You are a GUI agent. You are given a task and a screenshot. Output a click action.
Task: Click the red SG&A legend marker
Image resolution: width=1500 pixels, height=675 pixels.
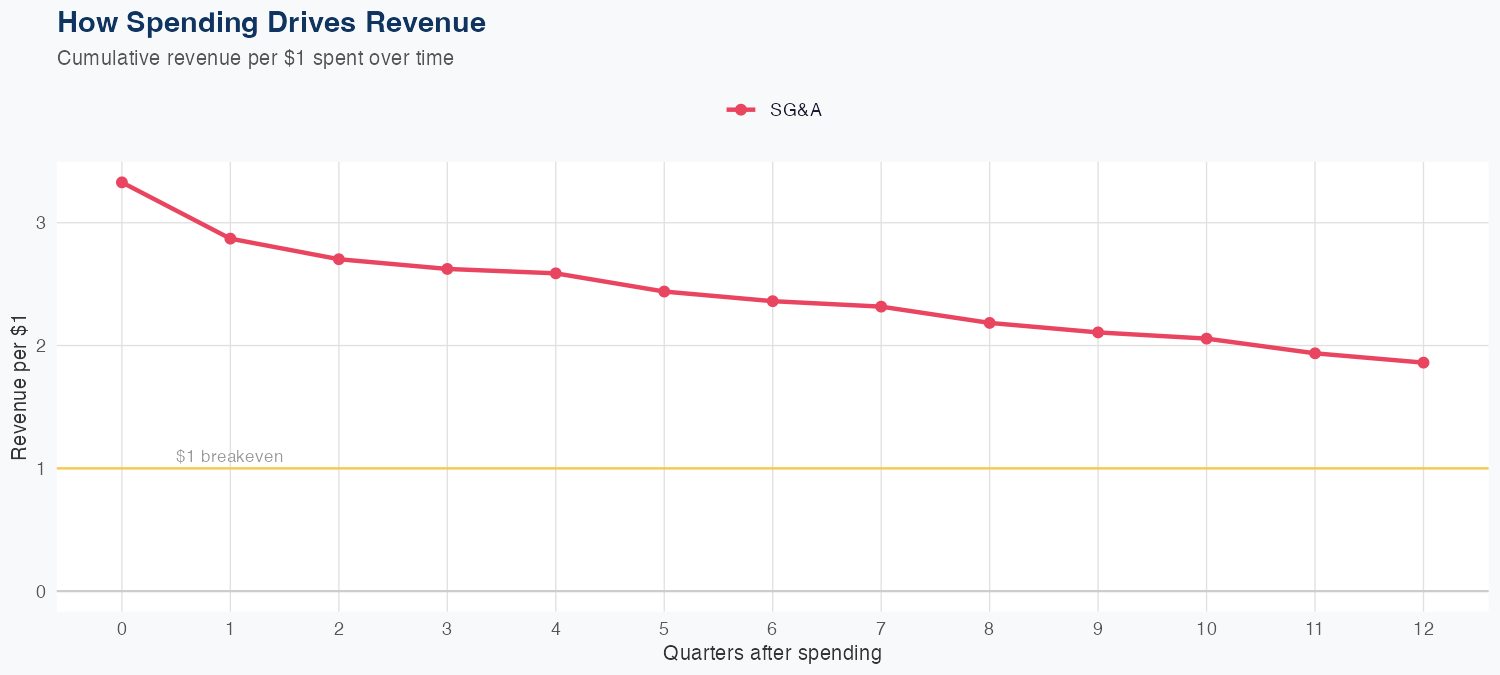coord(740,110)
